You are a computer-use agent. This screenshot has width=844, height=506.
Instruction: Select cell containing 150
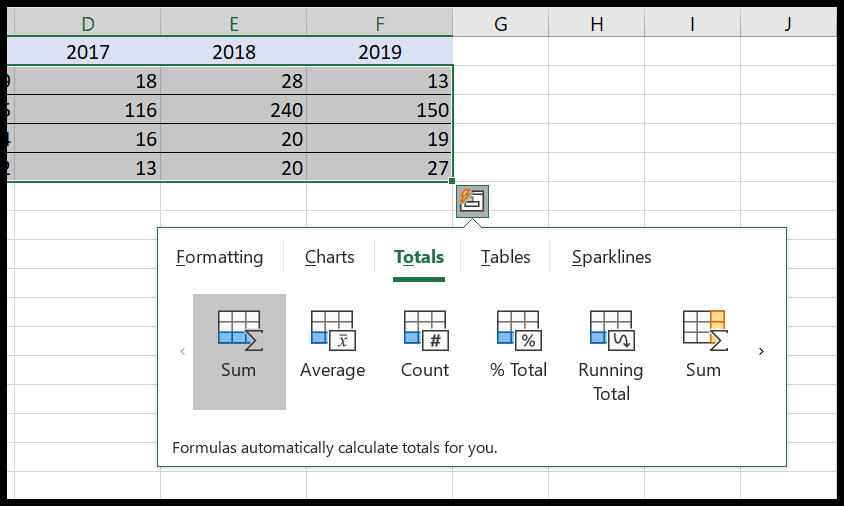[x=379, y=110]
